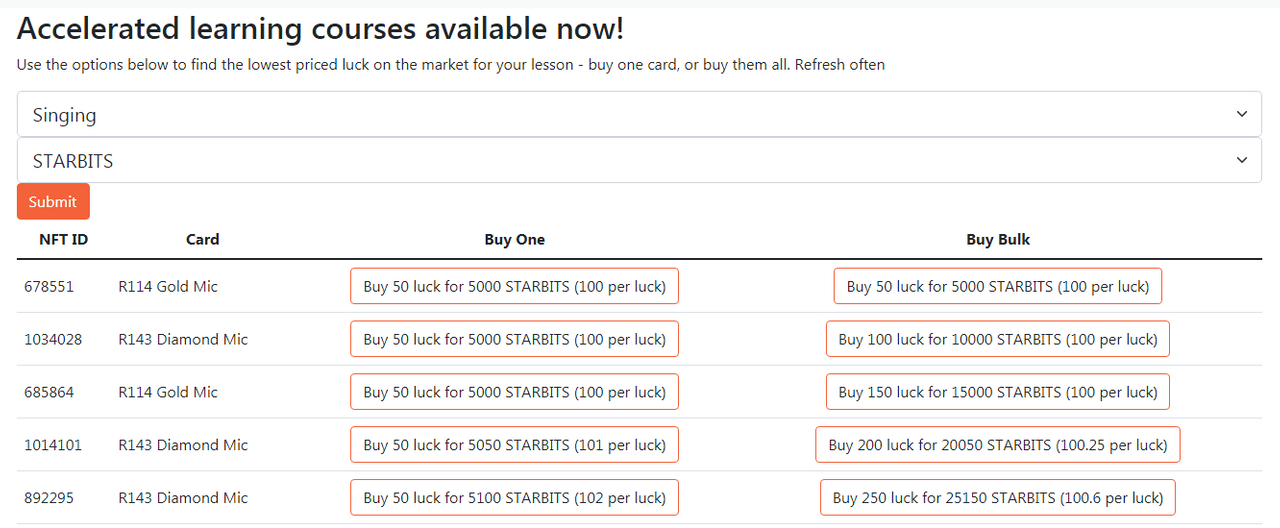The image size is (1280, 528).
Task: Buy 50 luck for 5100 STARBITS
Action: (514, 497)
